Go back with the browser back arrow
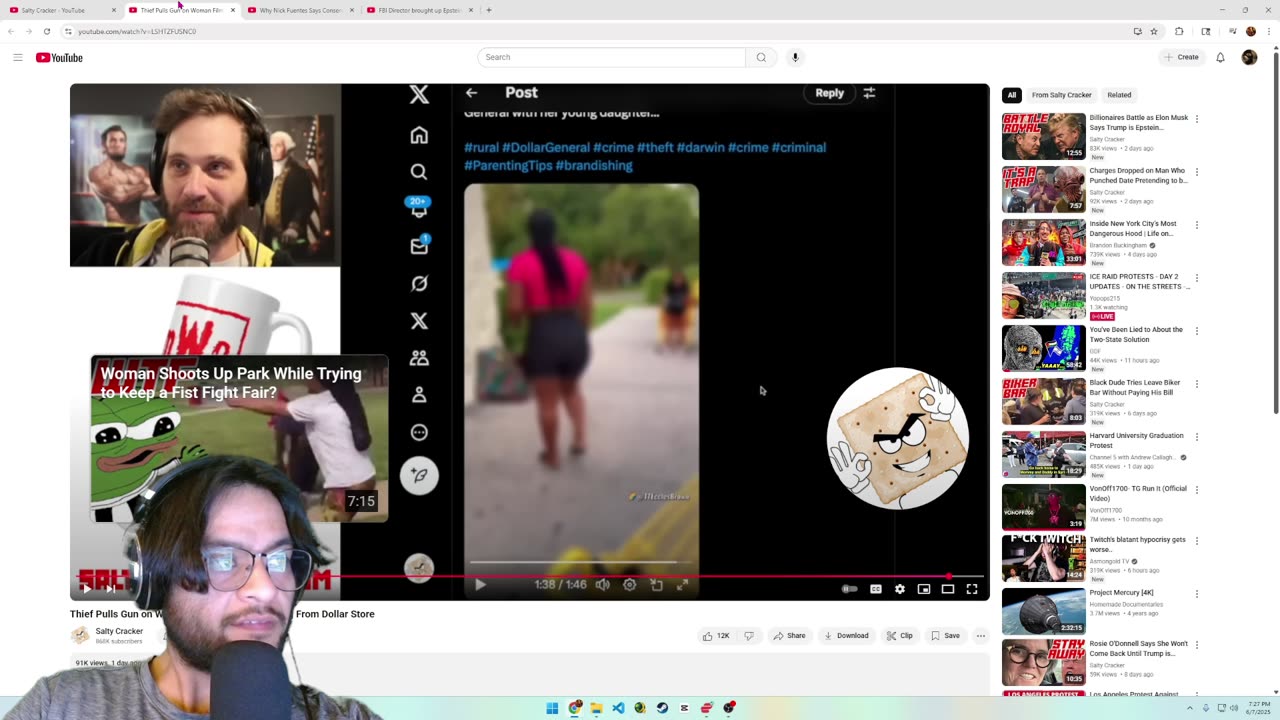 [11, 31]
